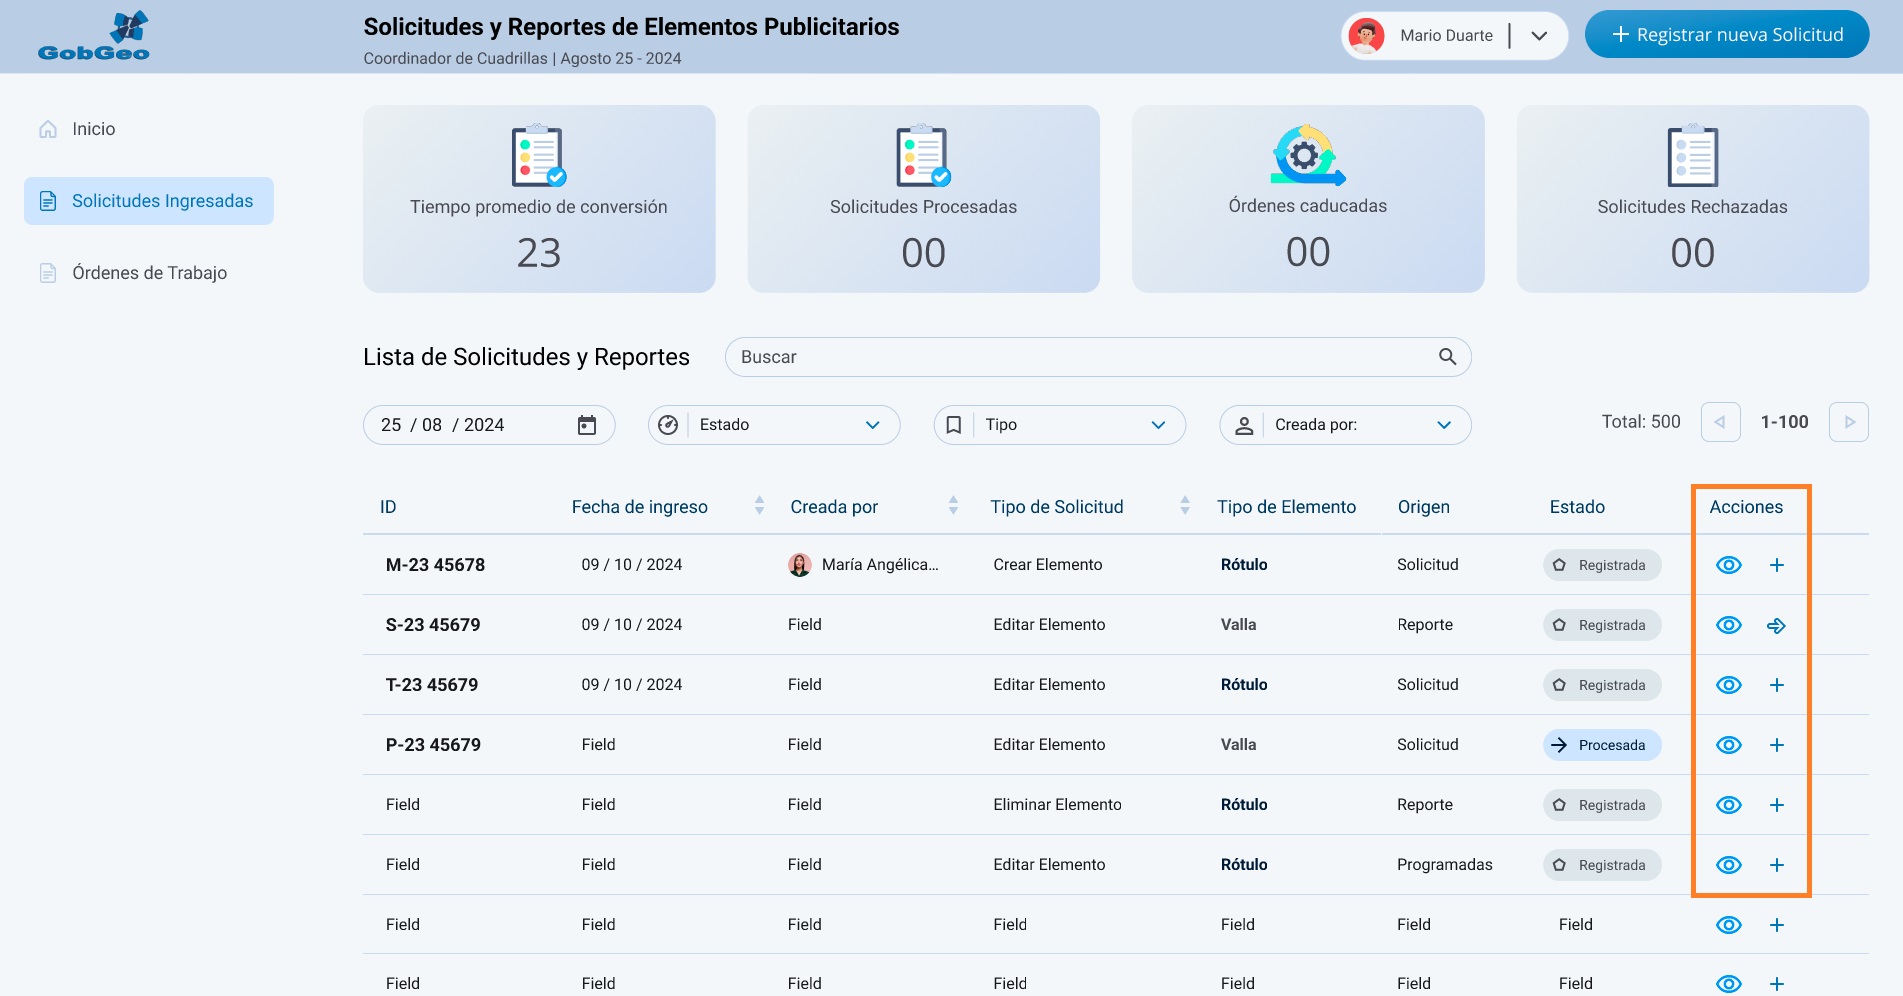Click Registrar nueva Solicitud button
Viewport: 1903px width, 996px height.
1726,35
